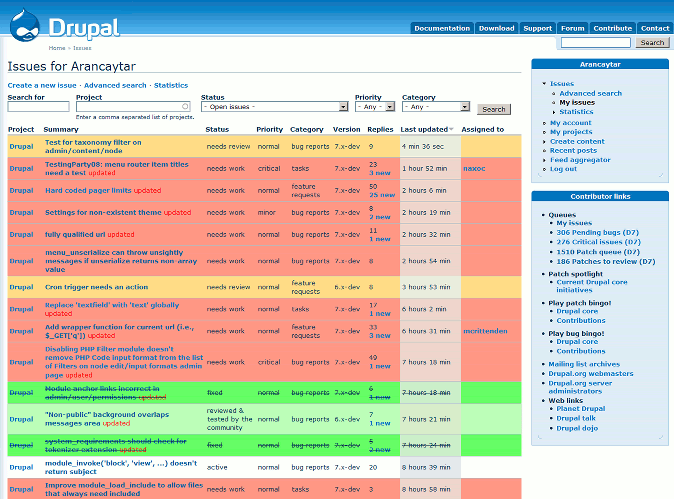Open 276 Critical issues (D7) queue
This screenshot has width=674, height=499.
598,242
